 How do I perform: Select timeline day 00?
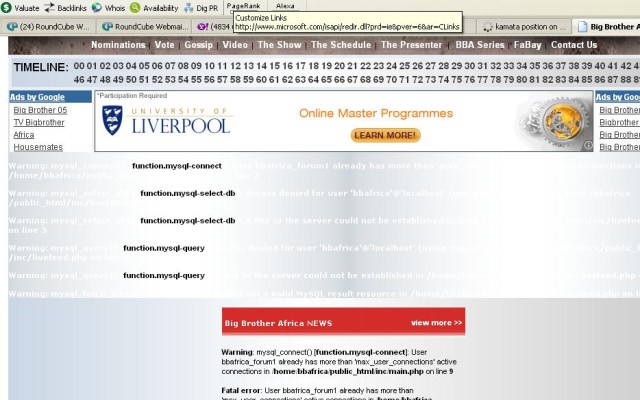click(x=79, y=66)
